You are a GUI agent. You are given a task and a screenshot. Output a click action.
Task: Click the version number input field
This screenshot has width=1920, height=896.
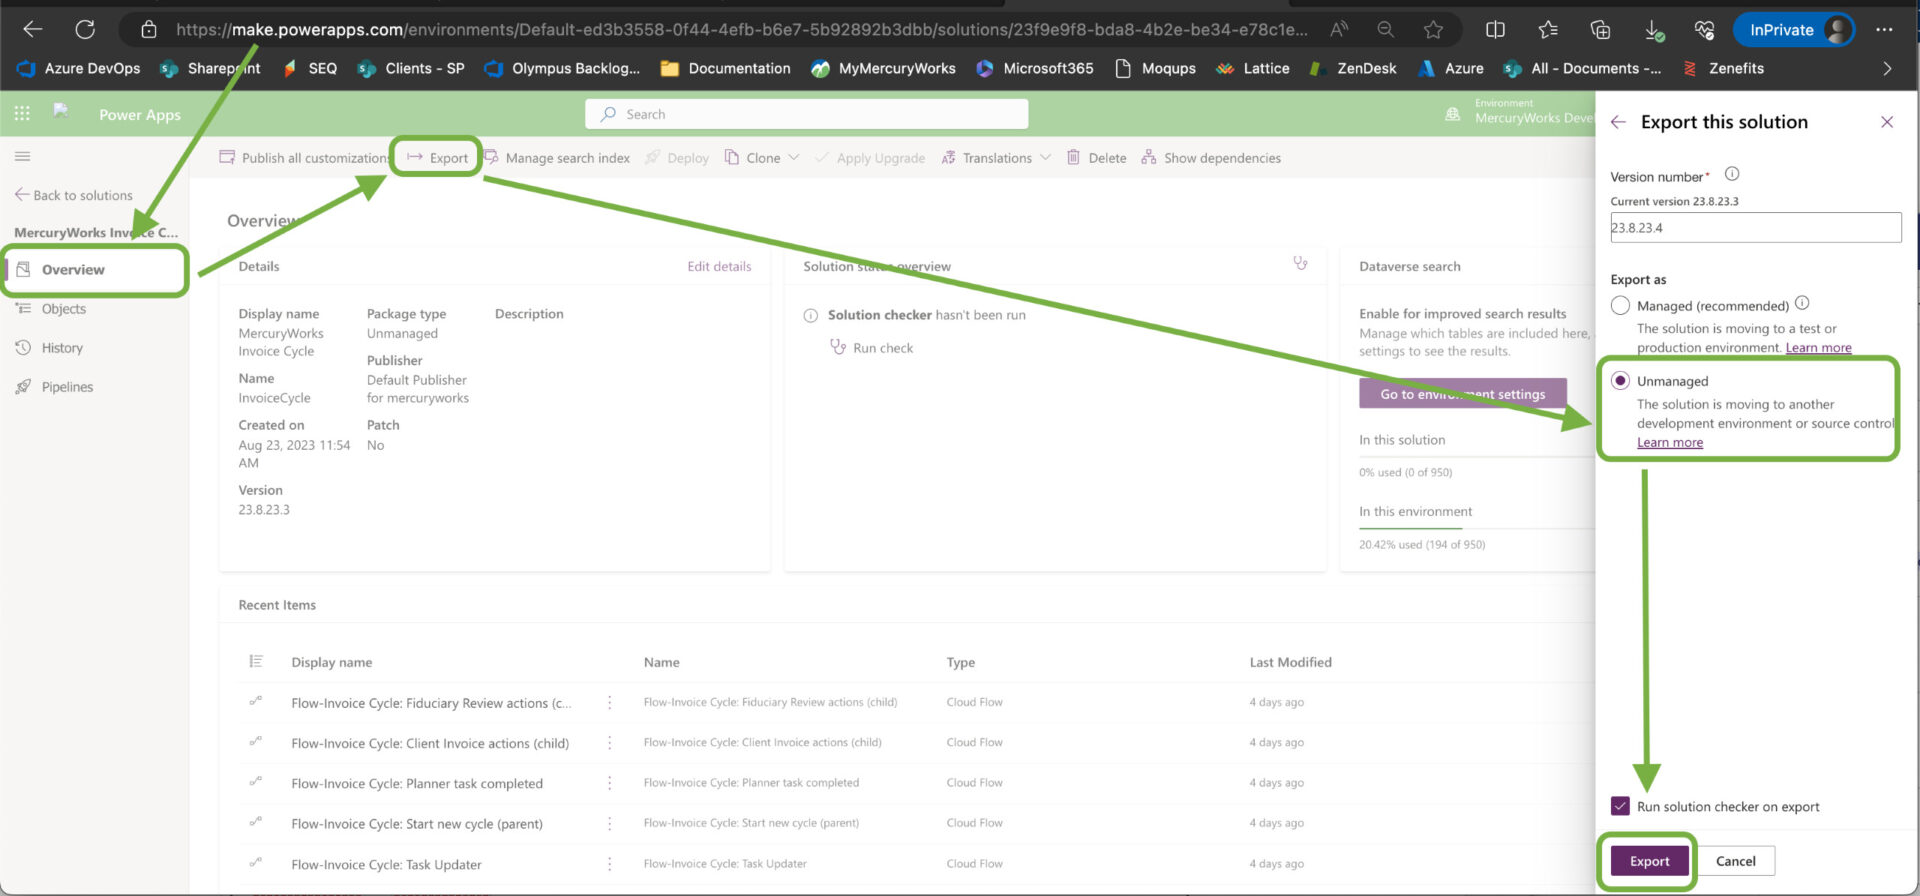pyautogui.click(x=1755, y=228)
